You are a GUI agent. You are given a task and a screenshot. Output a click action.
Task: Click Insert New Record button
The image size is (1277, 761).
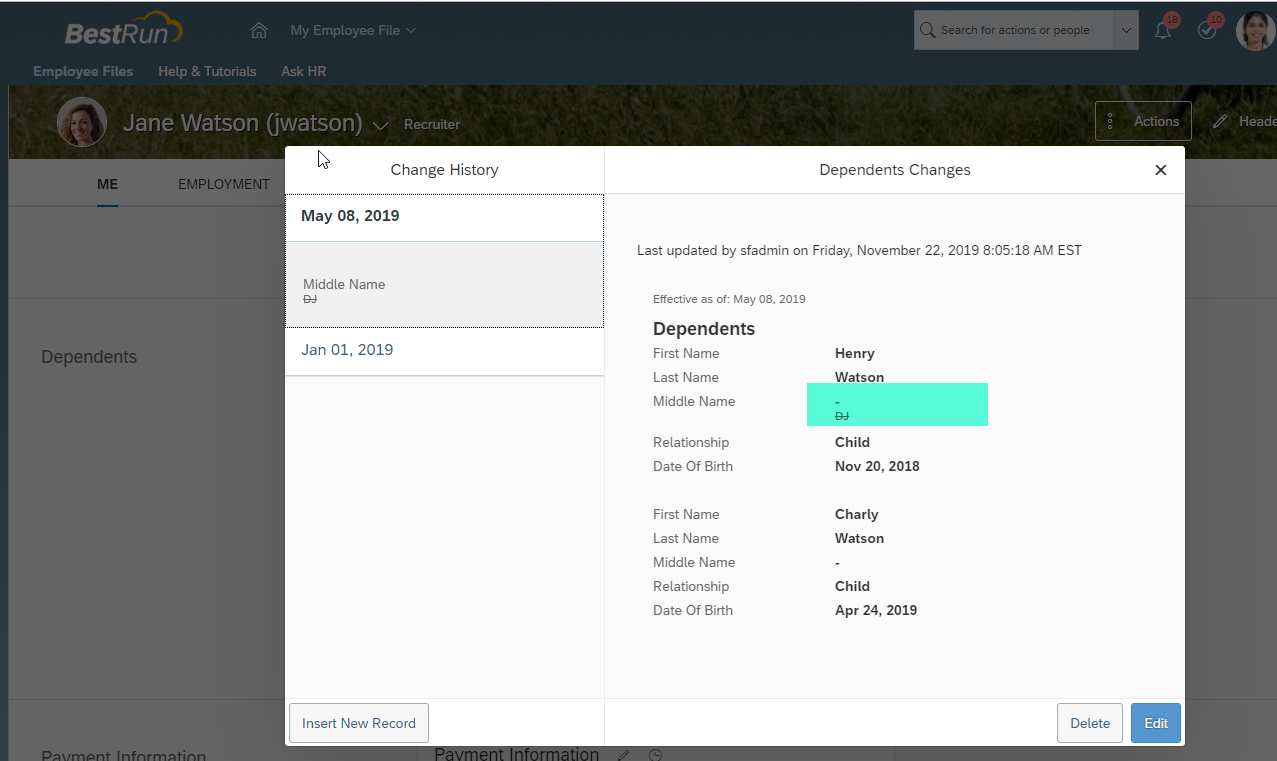coord(359,723)
